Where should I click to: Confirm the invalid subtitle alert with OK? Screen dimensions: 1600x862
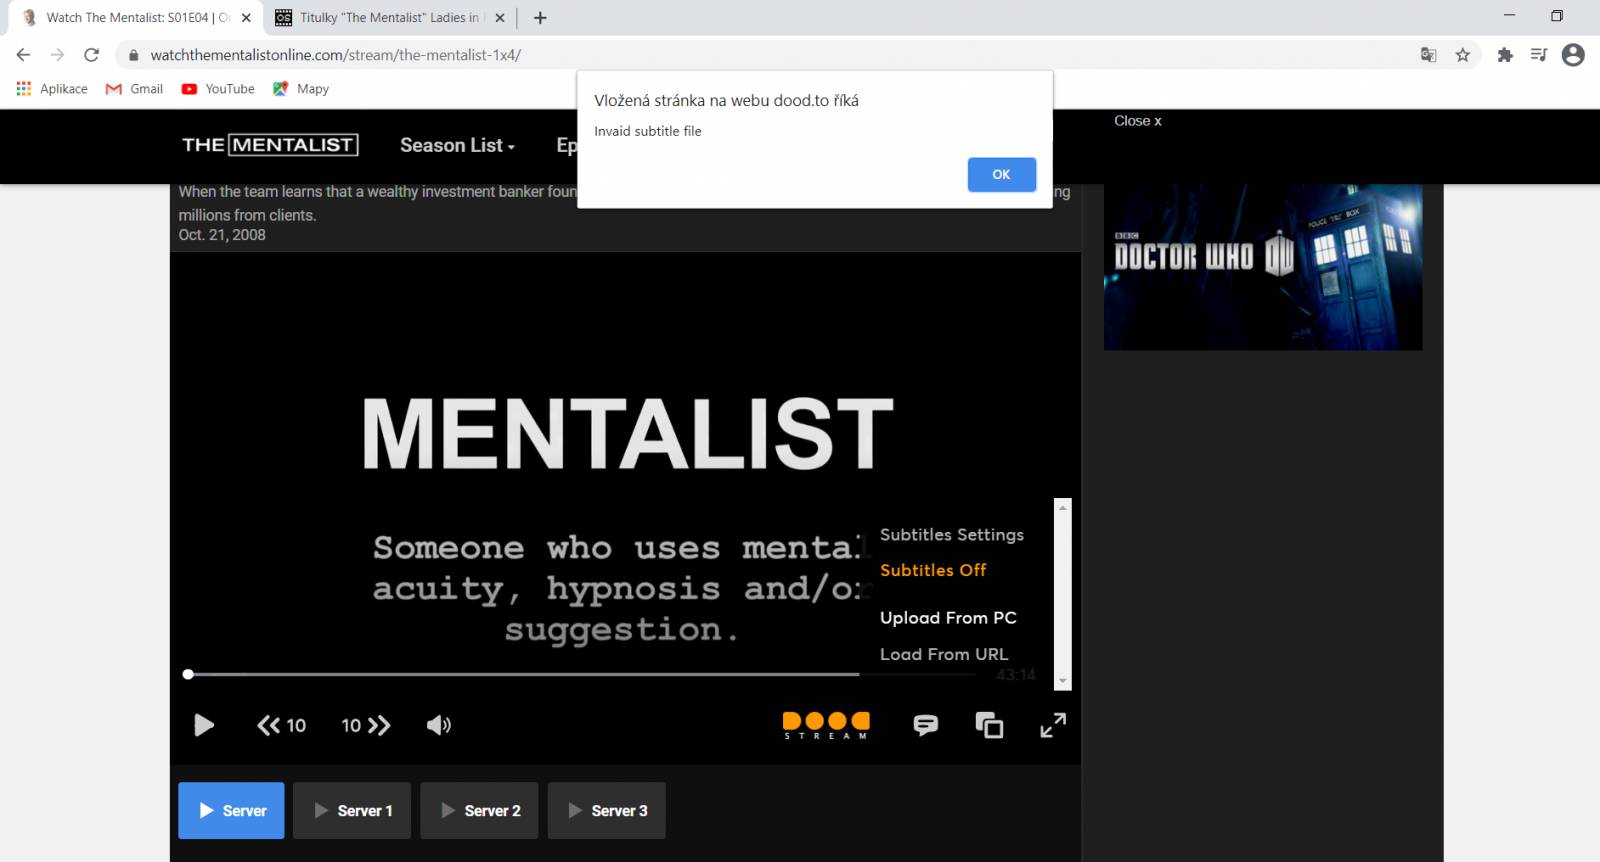tap(1001, 174)
